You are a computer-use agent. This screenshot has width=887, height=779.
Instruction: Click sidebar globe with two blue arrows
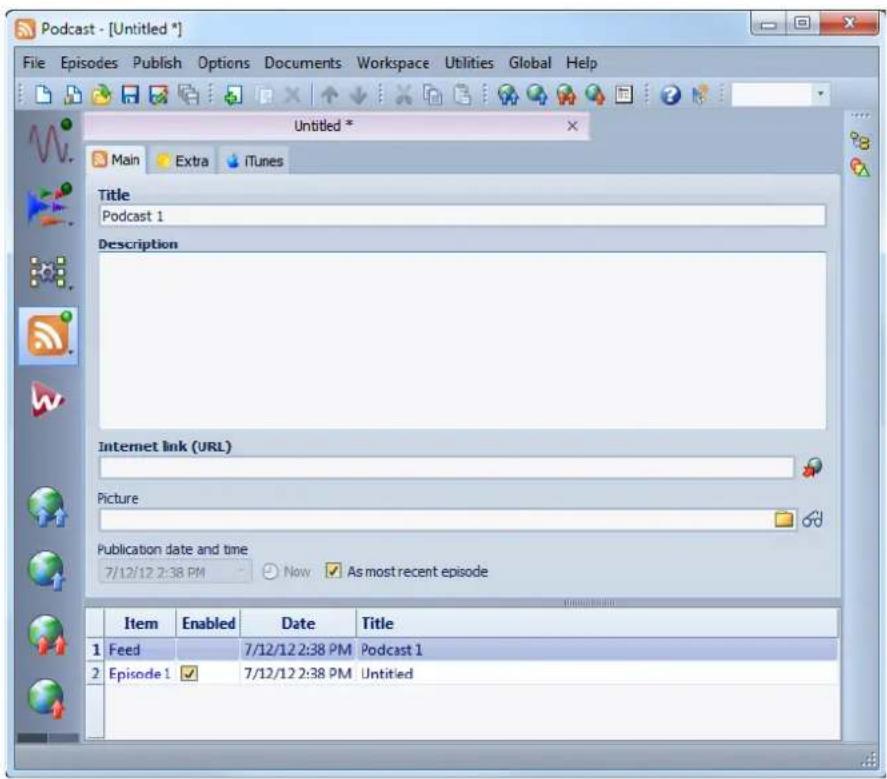pyautogui.click(x=48, y=507)
